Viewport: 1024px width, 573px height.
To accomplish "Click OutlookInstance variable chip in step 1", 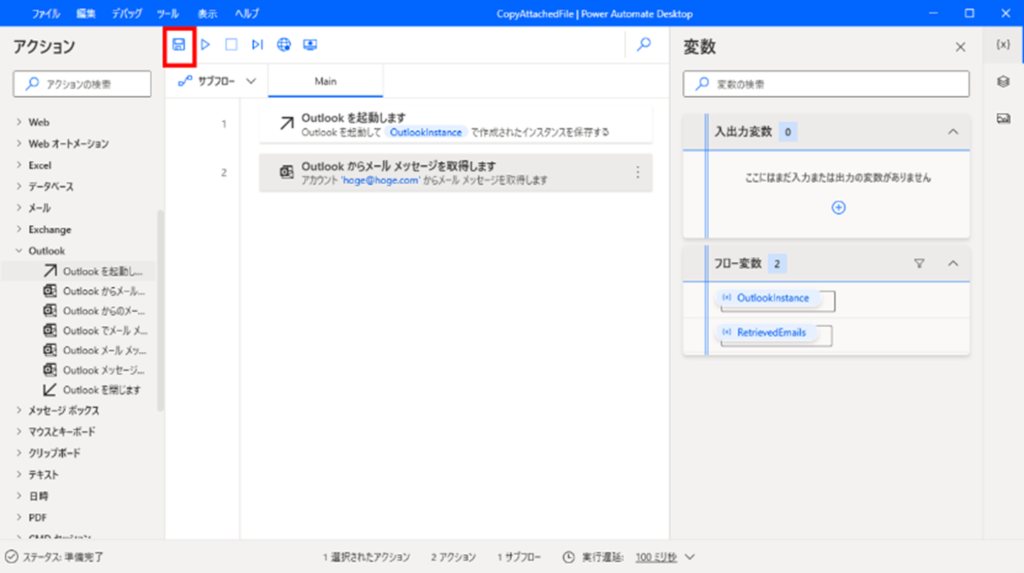I will [426, 133].
